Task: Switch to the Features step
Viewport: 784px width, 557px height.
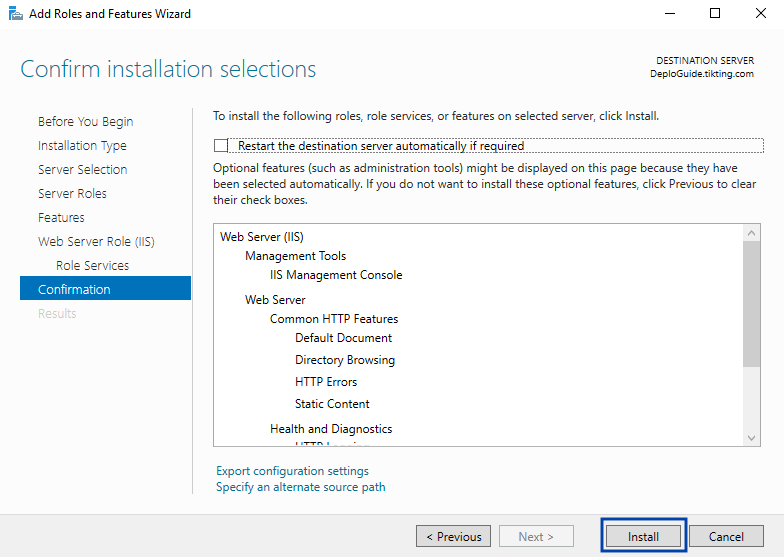Action: 61,218
